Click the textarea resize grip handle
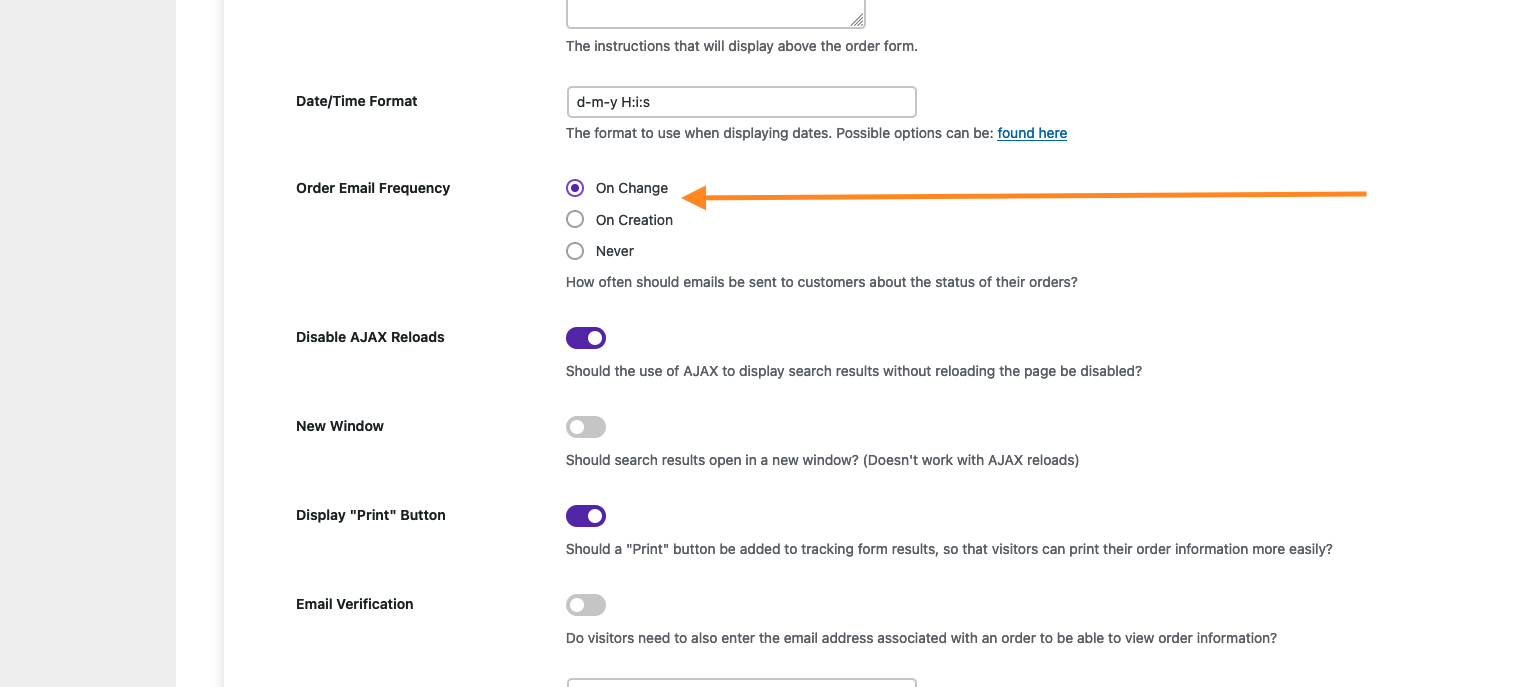Screen dimensions: 1526x687 (857, 19)
